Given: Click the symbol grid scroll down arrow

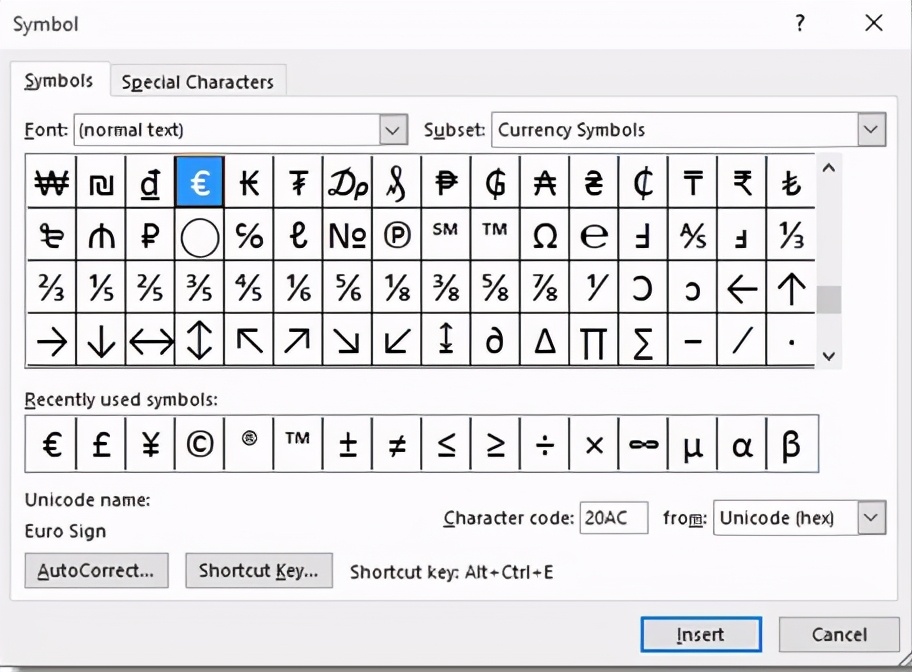Looking at the screenshot, I should 829,355.
